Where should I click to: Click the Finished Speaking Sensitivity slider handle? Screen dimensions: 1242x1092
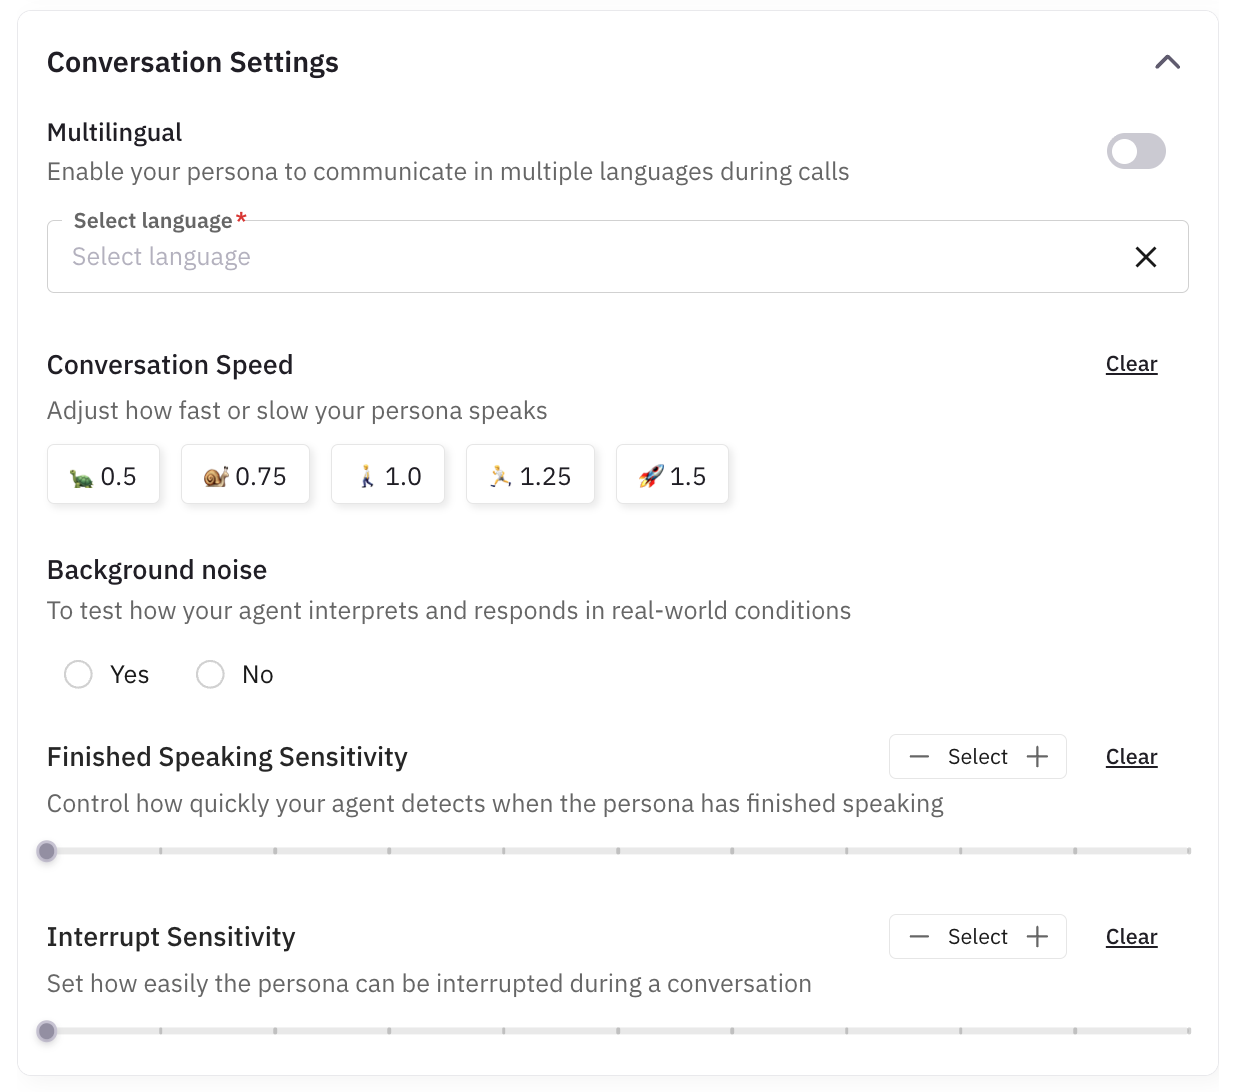[47, 851]
